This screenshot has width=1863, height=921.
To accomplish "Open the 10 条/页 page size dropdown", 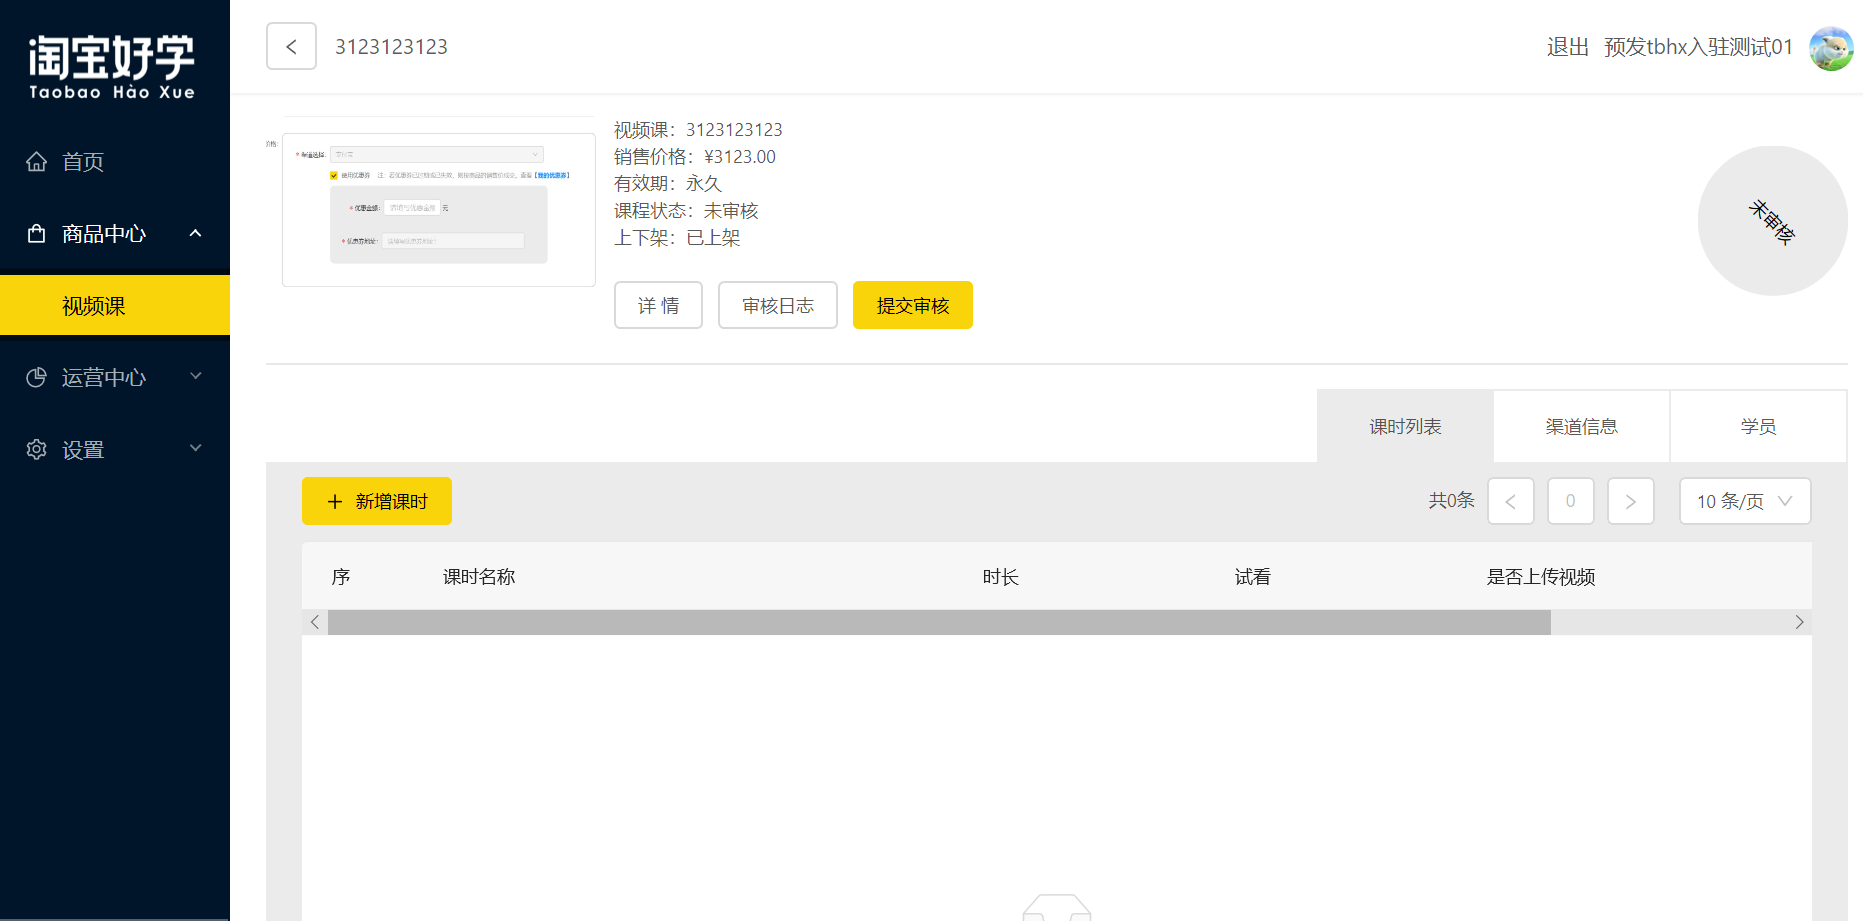I will [x=1745, y=501].
